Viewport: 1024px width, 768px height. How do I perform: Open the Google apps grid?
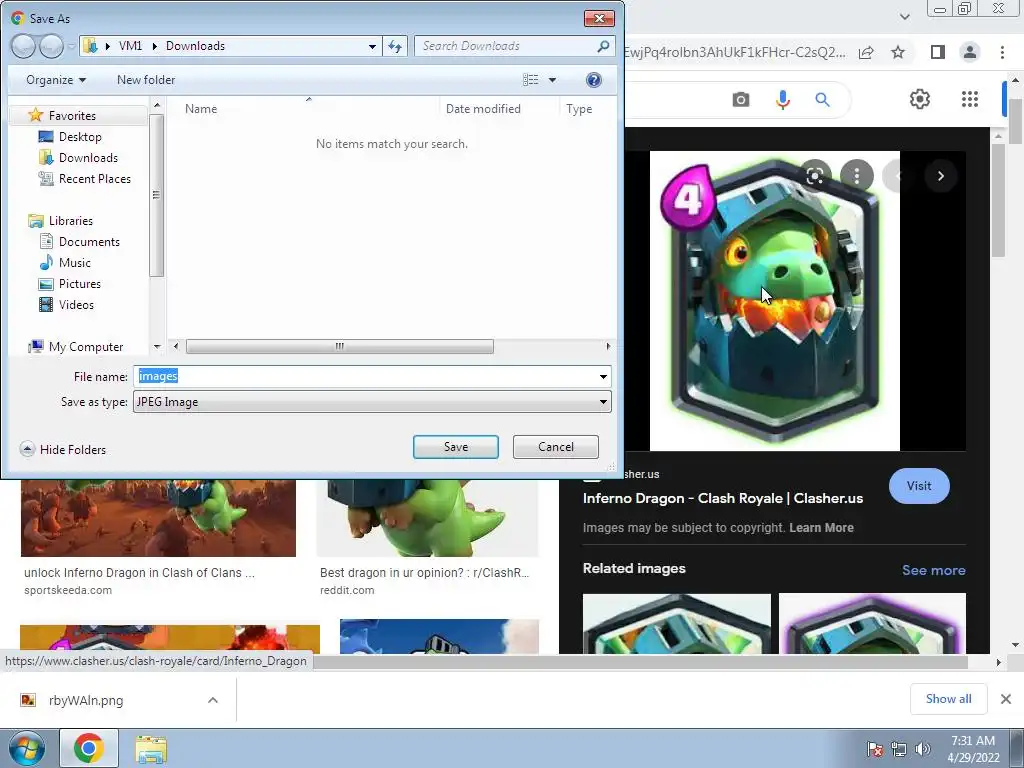[970, 99]
